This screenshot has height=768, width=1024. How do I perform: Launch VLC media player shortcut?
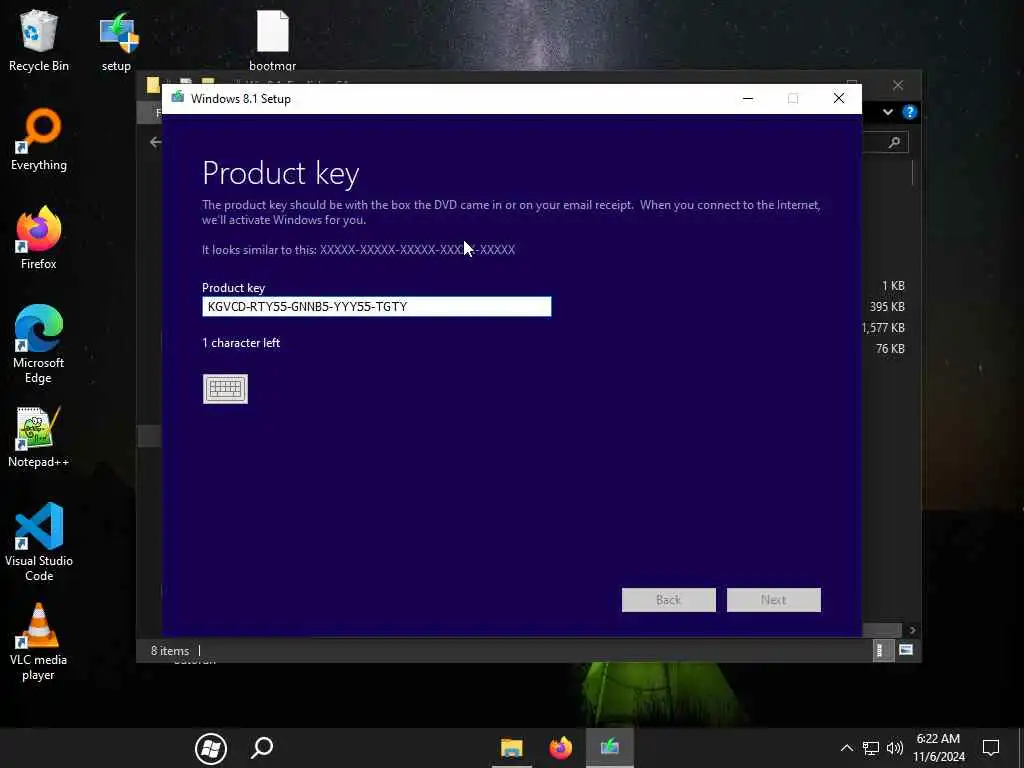point(39,642)
